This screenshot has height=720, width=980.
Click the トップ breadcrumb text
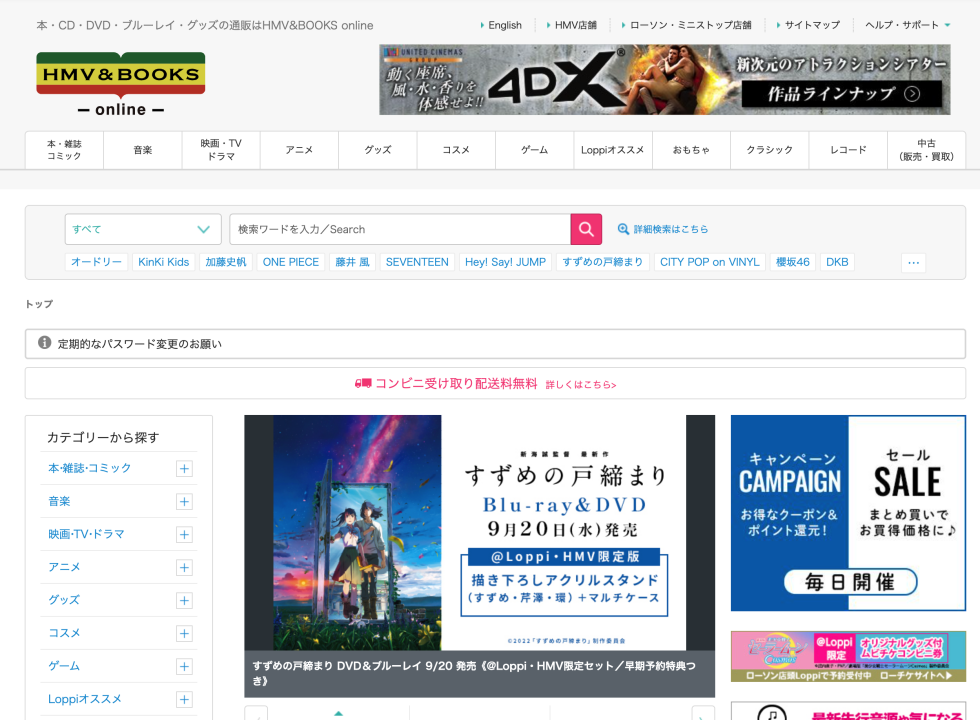pyautogui.click(x=39, y=304)
